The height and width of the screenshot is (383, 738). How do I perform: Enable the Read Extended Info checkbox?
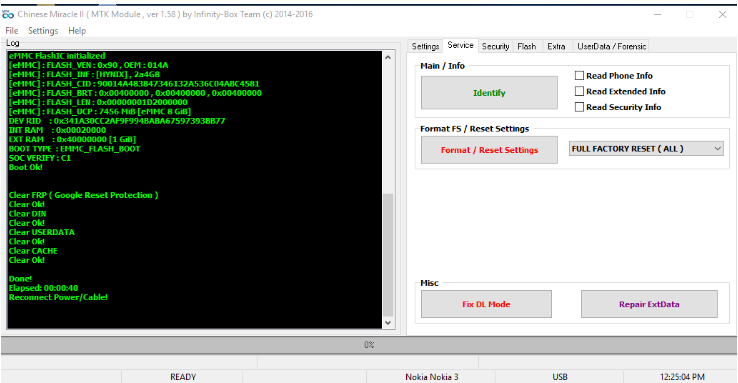579,91
